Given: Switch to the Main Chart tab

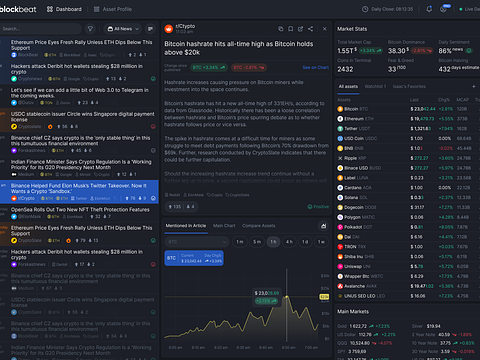Looking at the screenshot, I should [x=224, y=226].
